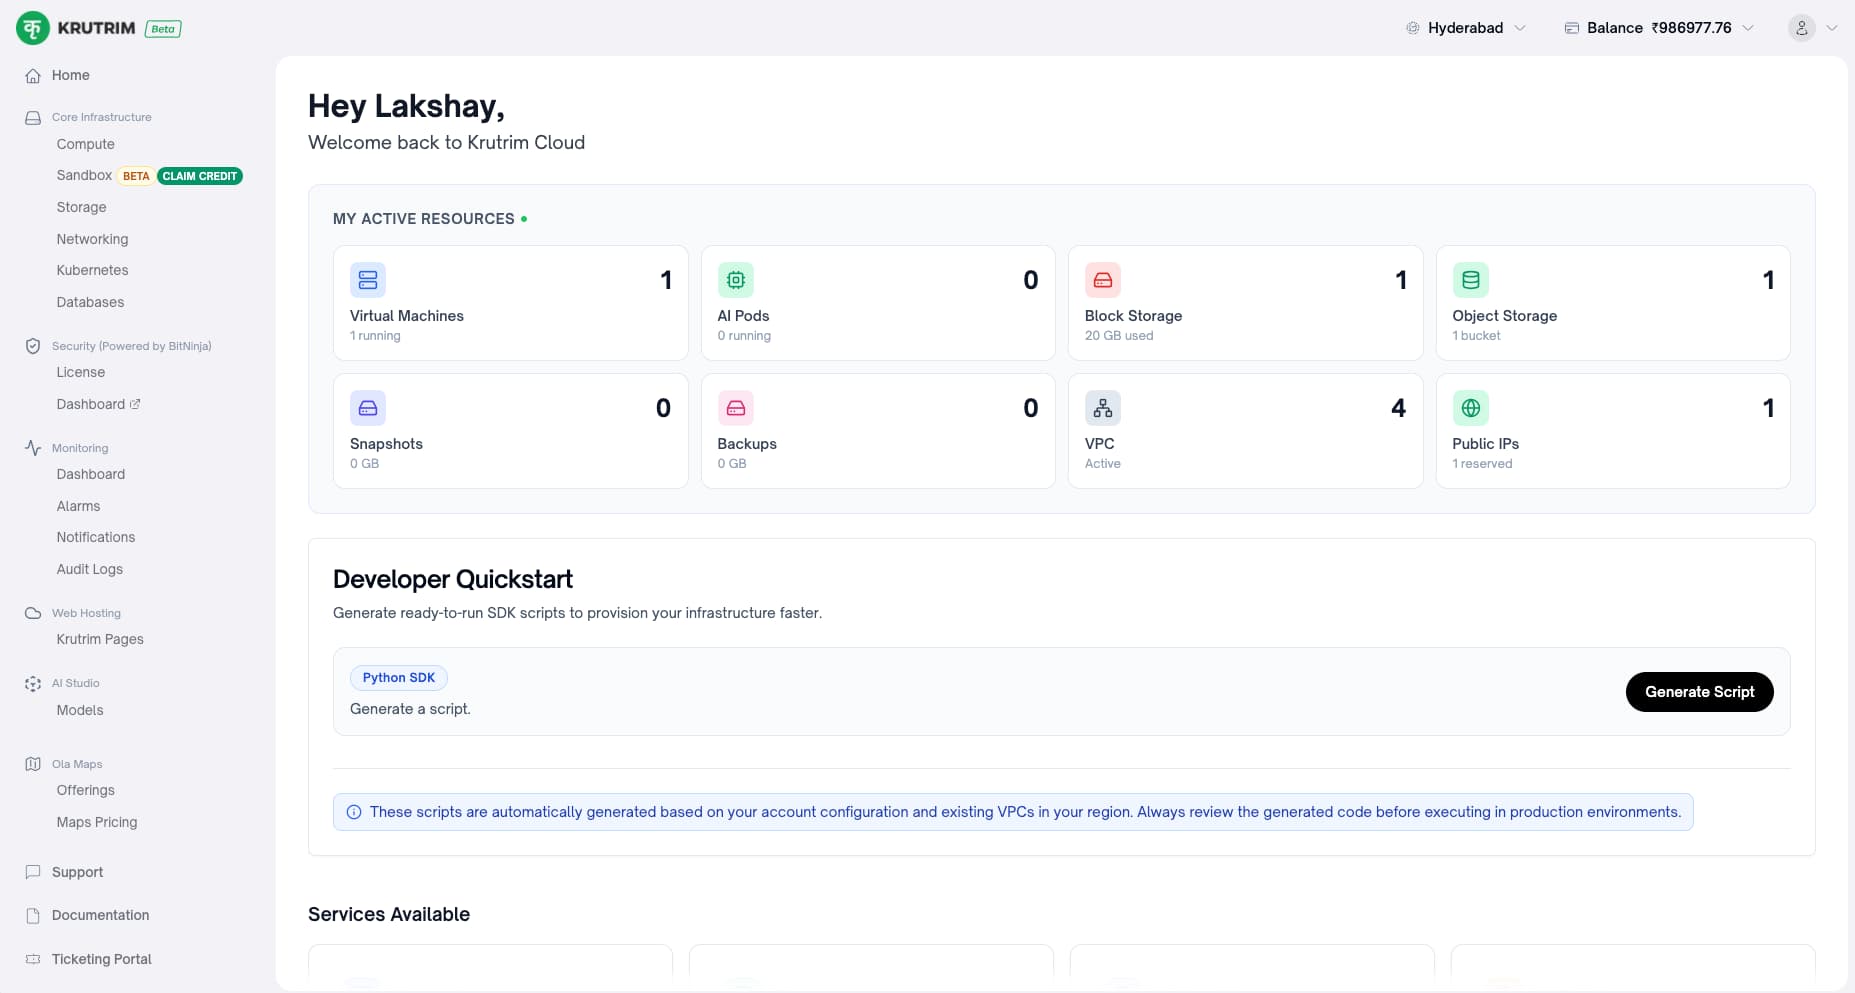This screenshot has width=1855, height=993.
Task: Open Compute in sidebar
Action: pos(86,144)
